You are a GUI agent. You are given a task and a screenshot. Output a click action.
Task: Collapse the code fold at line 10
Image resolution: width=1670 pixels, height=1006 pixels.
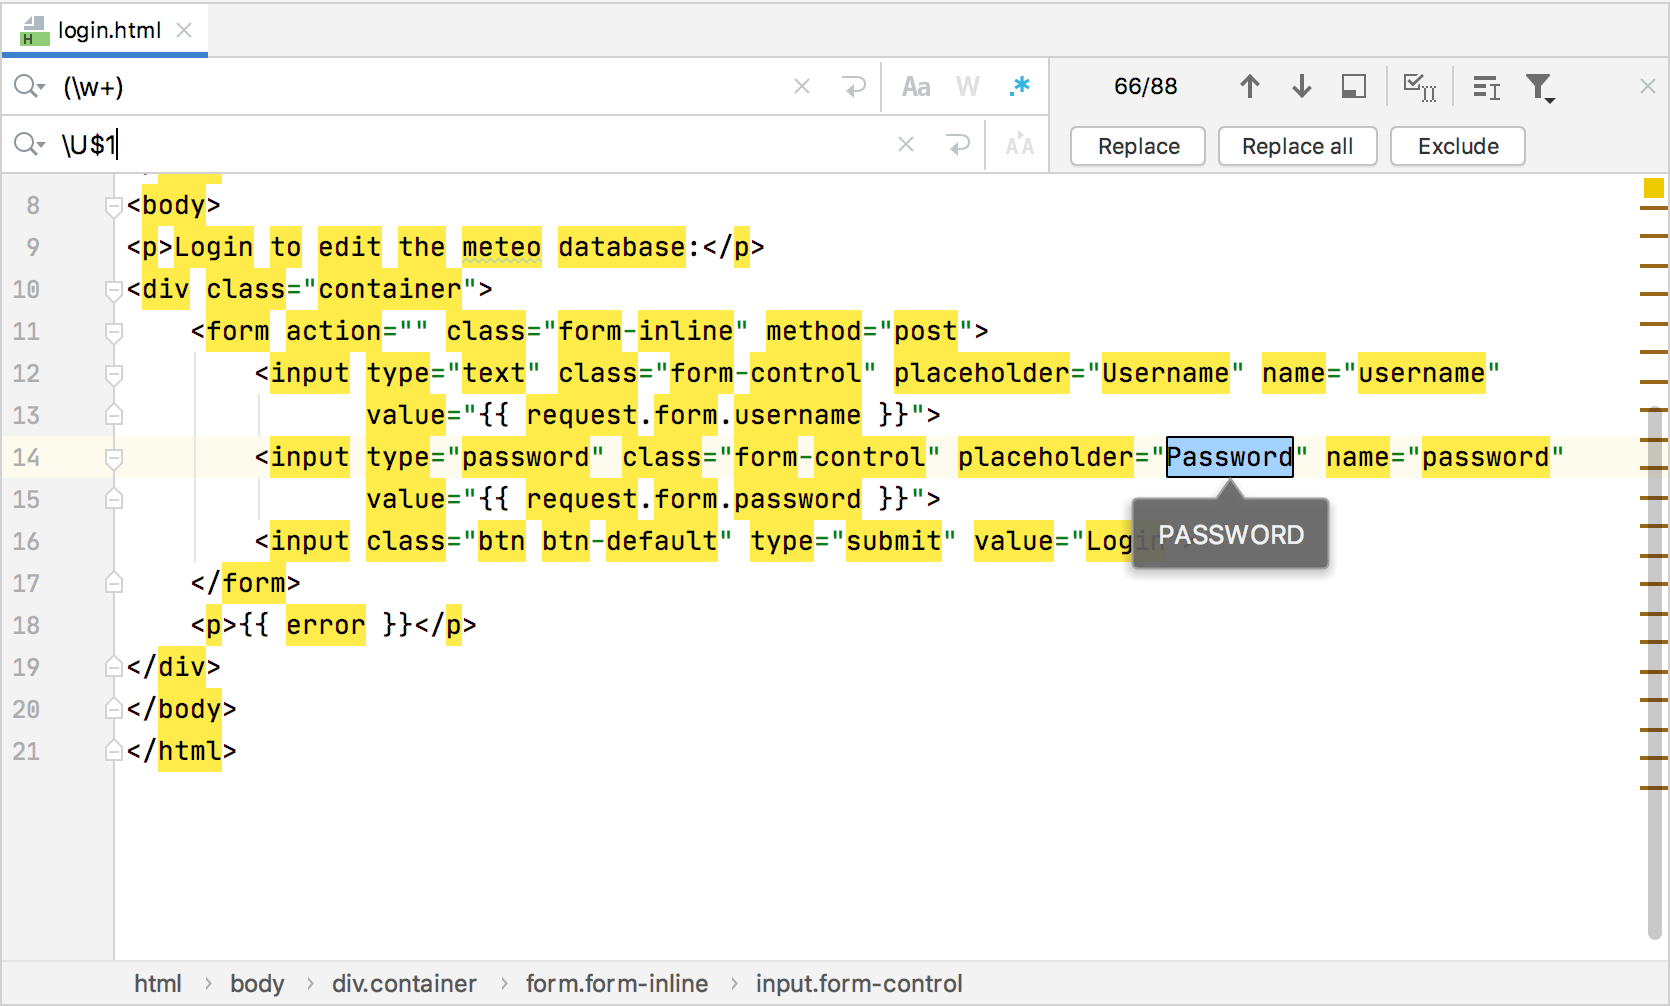113,290
